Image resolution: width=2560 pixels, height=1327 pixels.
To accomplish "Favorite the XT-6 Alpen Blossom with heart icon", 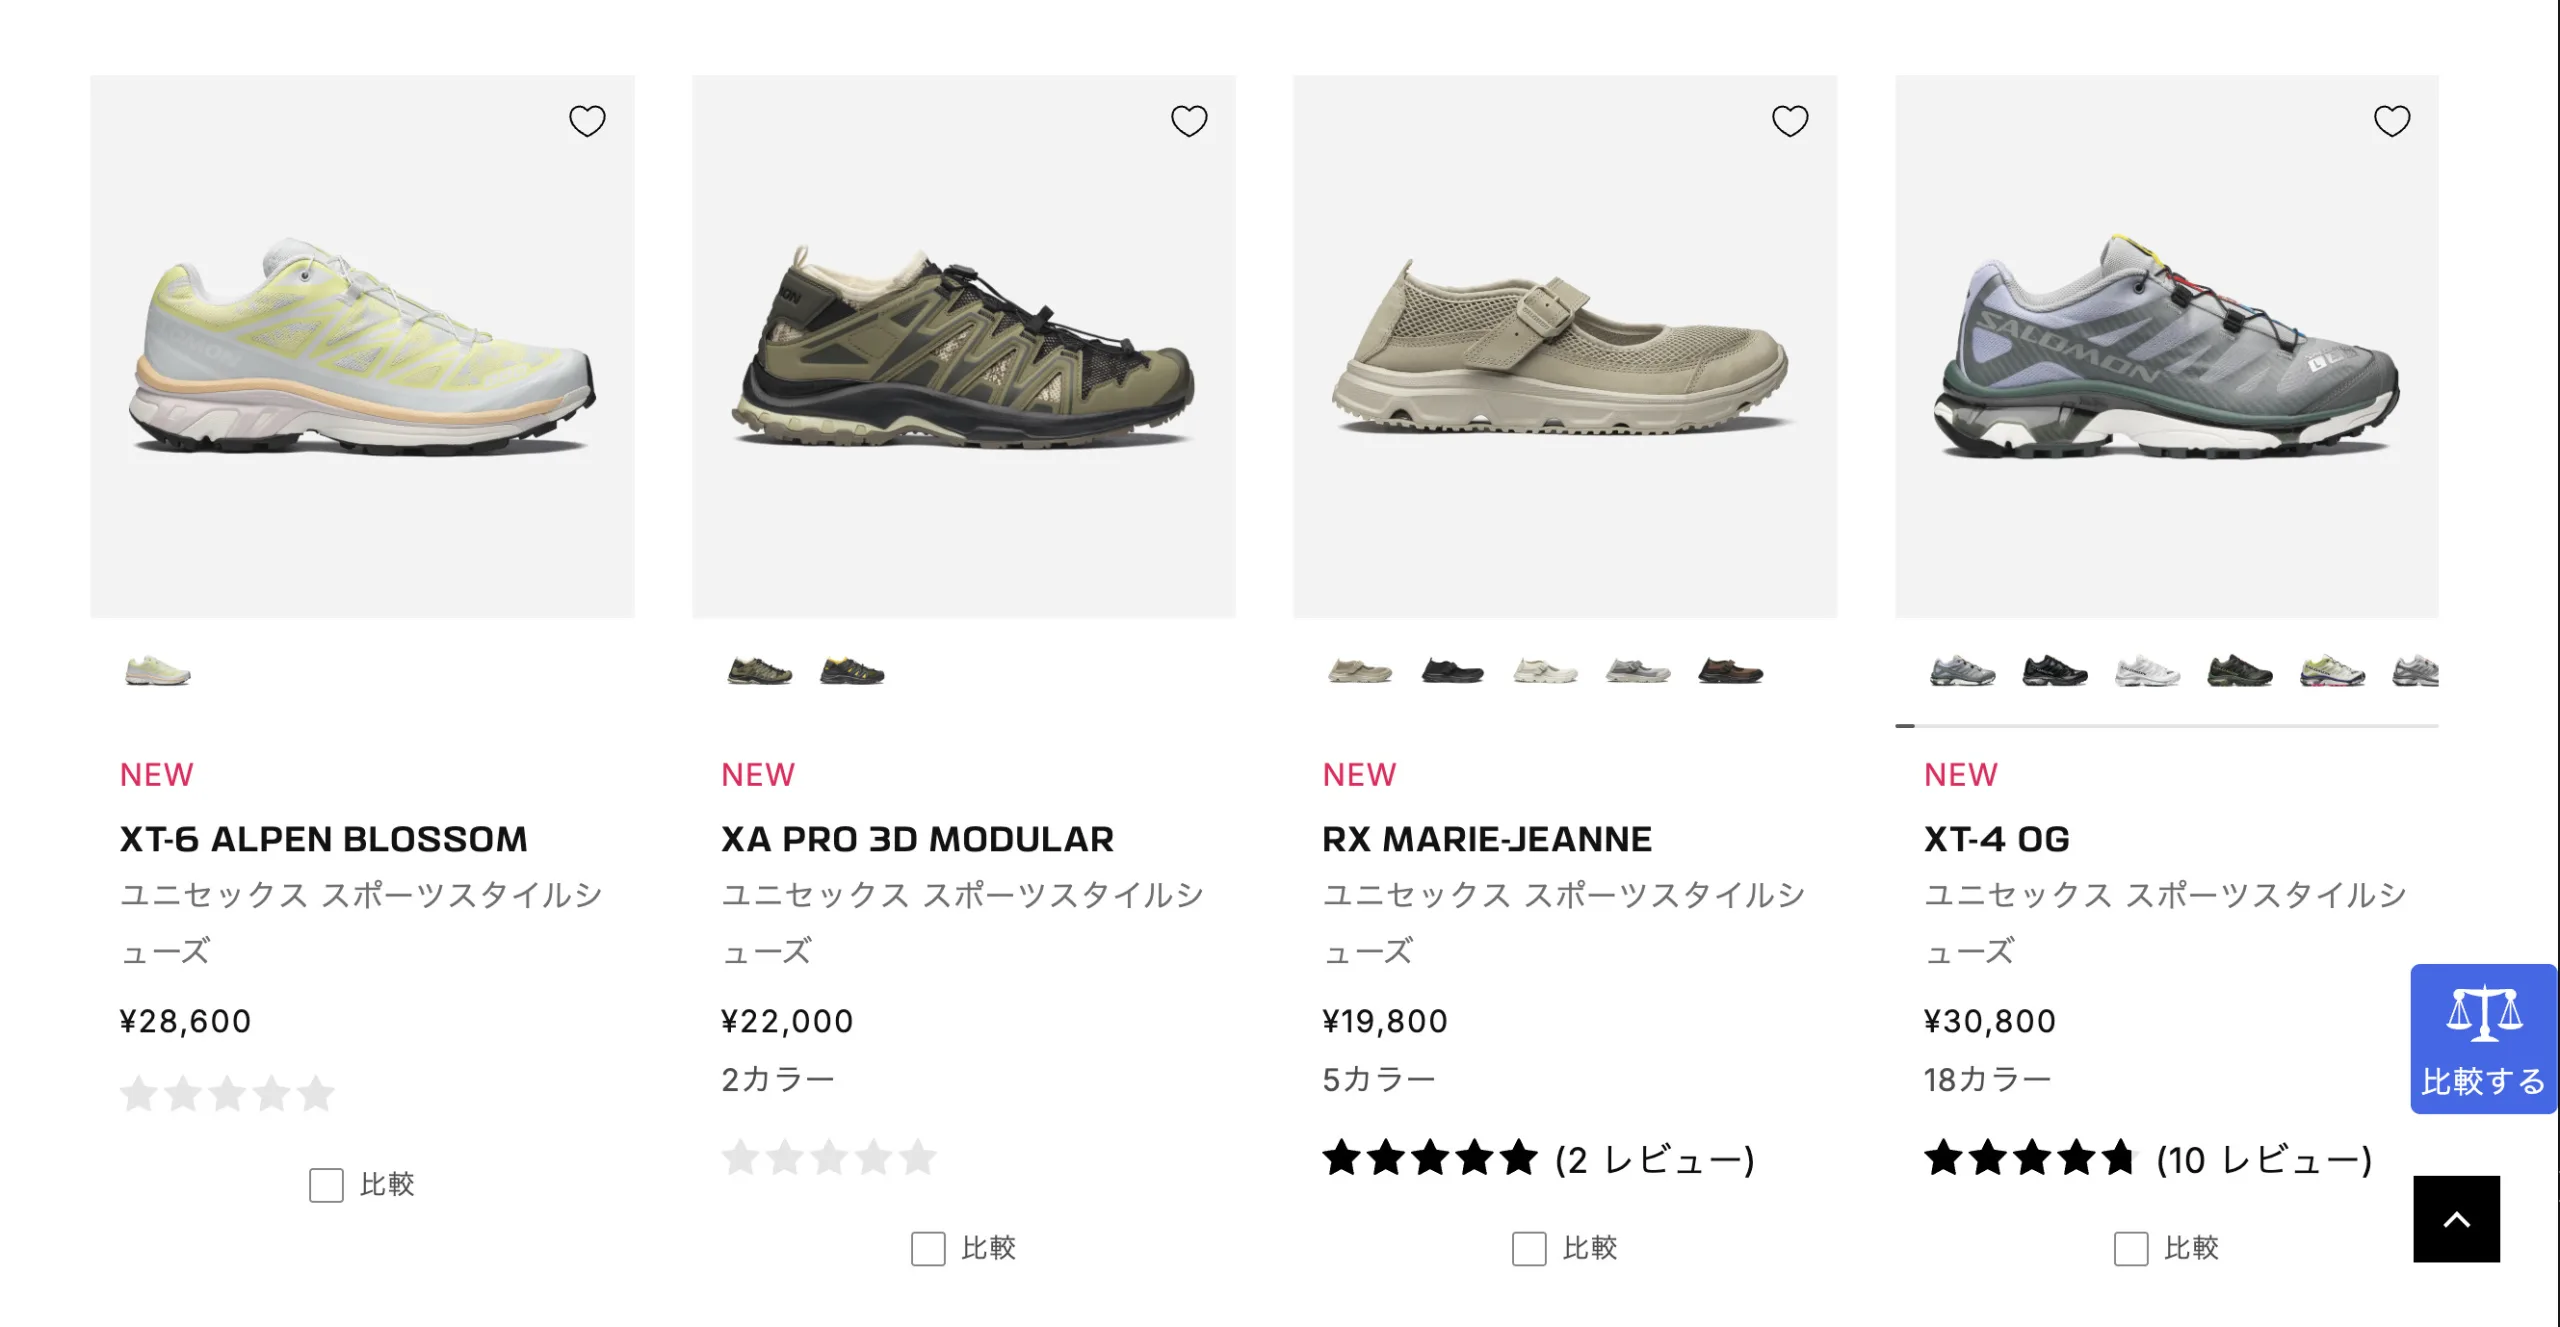I will point(587,121).
